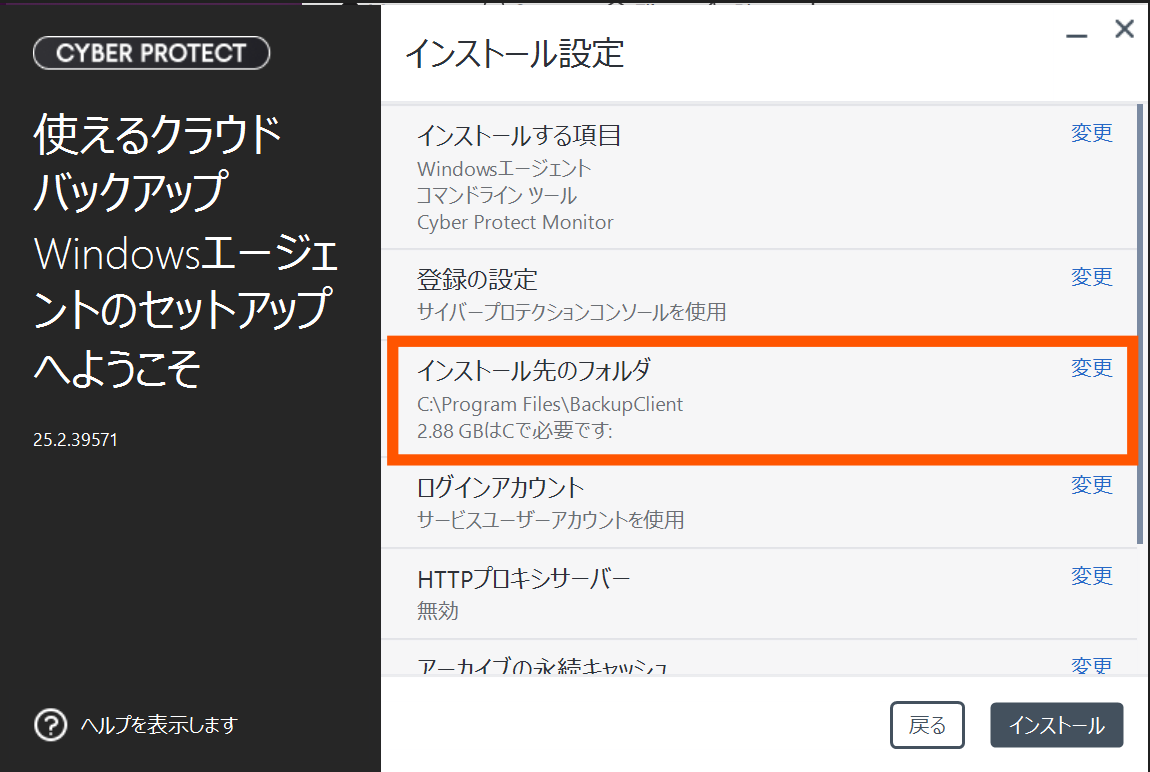The image size is (1150, 772).
Task: Select the Cyber Protect Monitor text
Action: coord(515,222)
